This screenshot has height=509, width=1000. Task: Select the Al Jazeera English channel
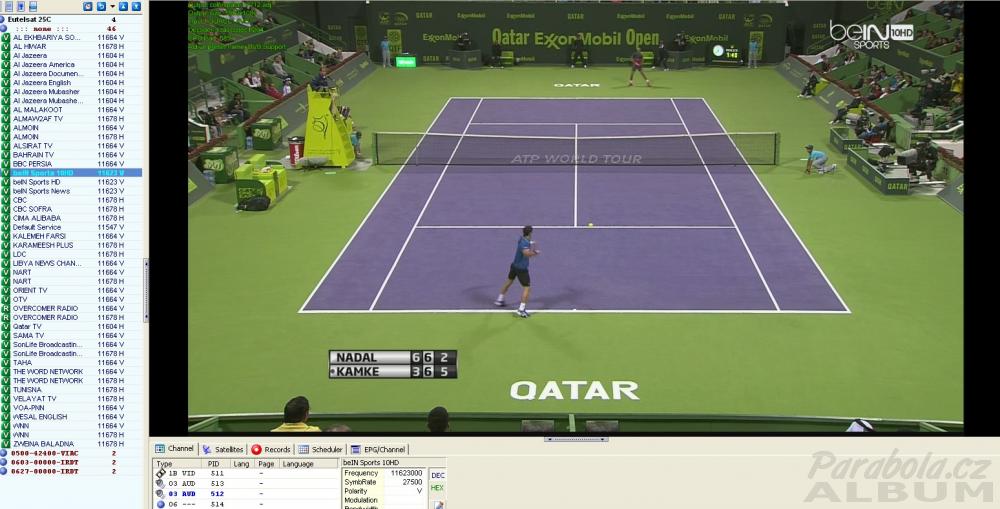[71, 82]
